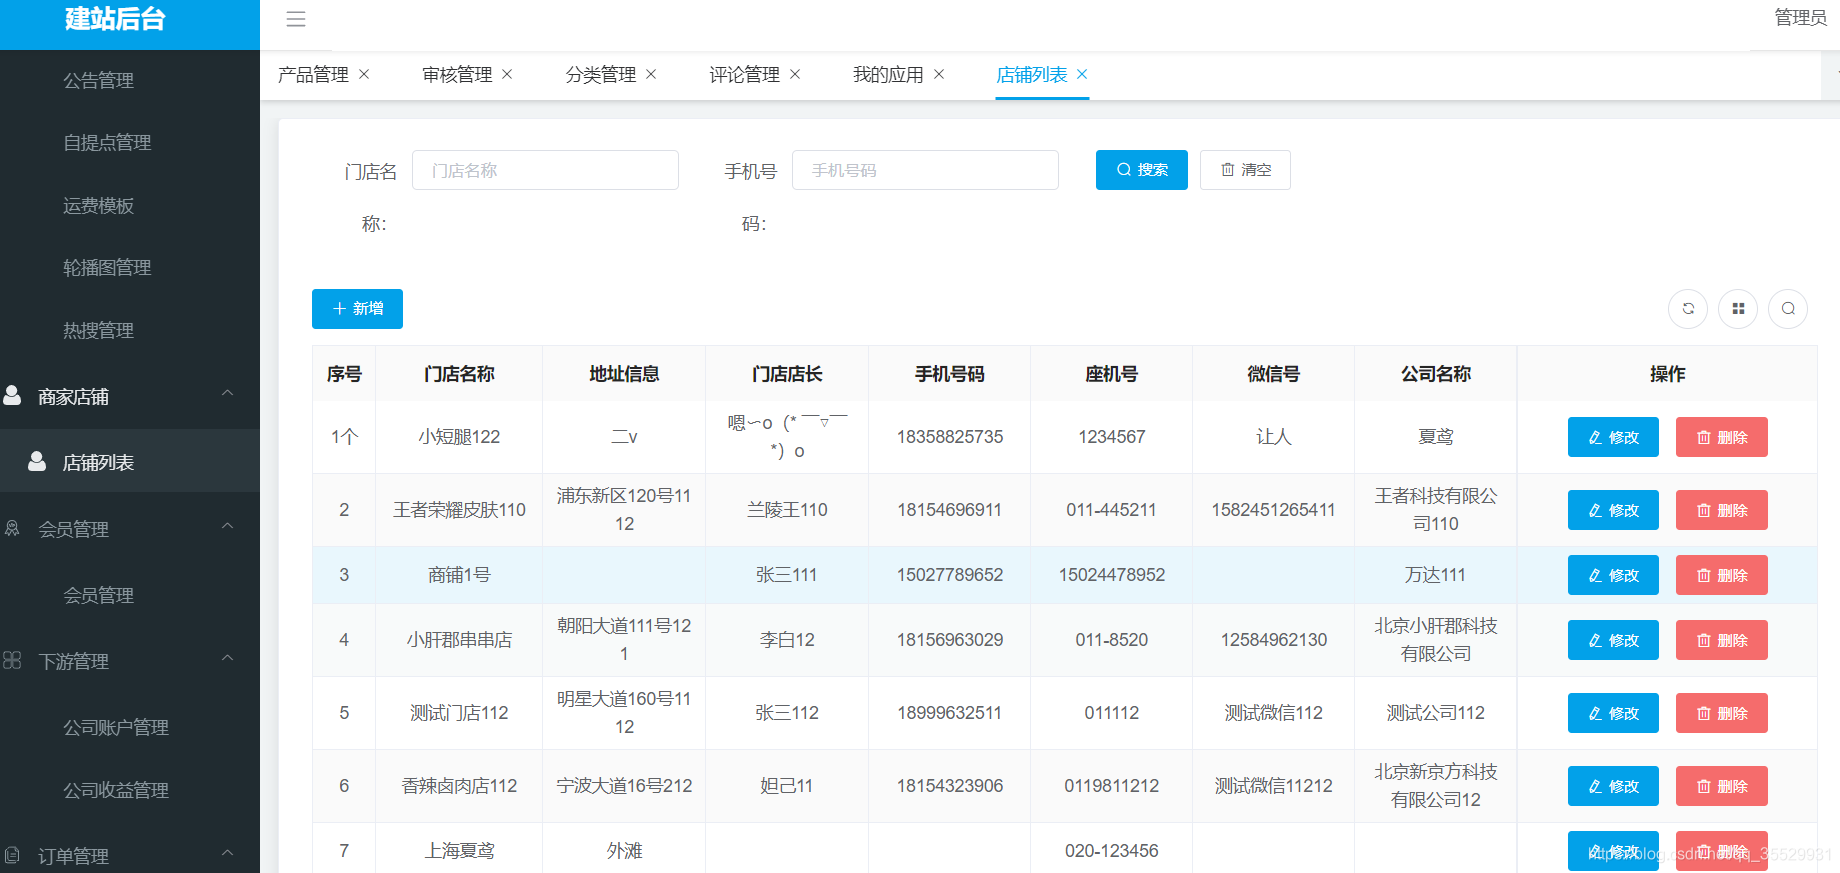The height and width of the screenshot is (873, 1840).
Task: Collapse the 会员管理 group chevron
Action: 228,526
